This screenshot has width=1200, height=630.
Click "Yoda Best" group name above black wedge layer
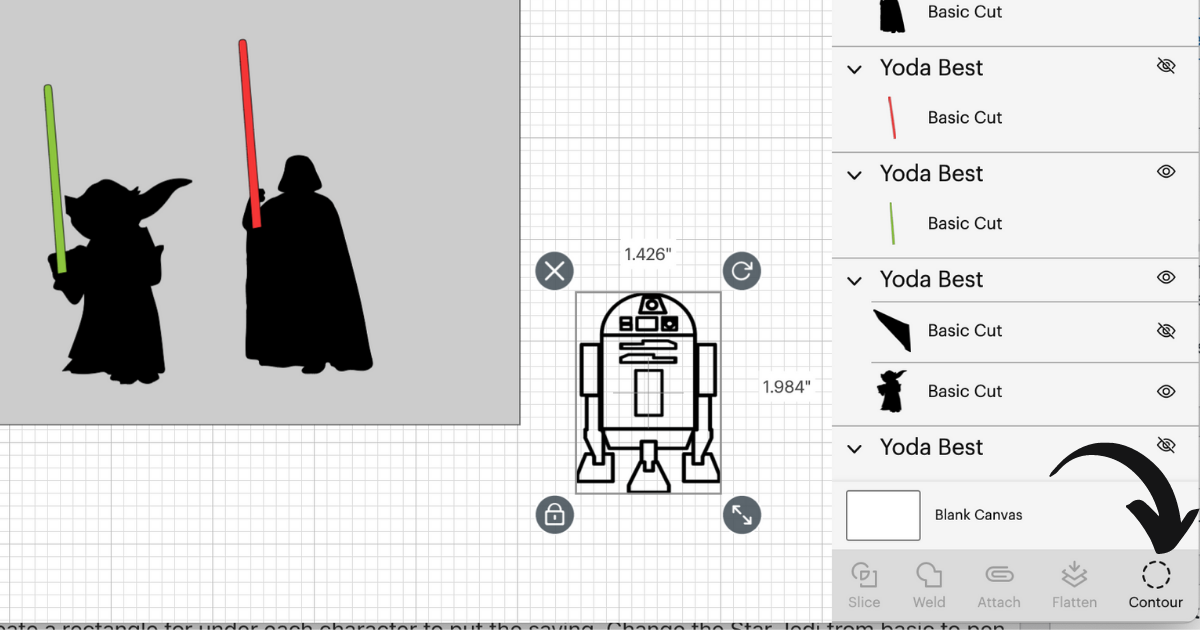point(932,280)
